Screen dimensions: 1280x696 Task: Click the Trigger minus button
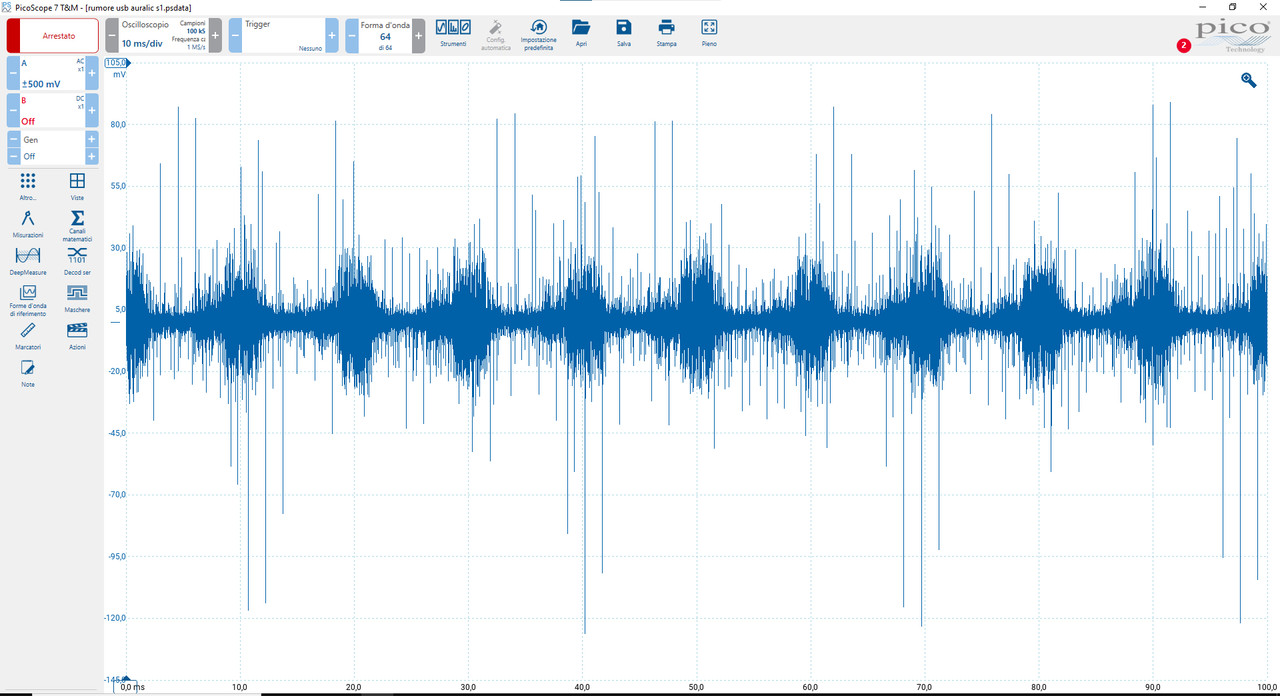(235, 36)
